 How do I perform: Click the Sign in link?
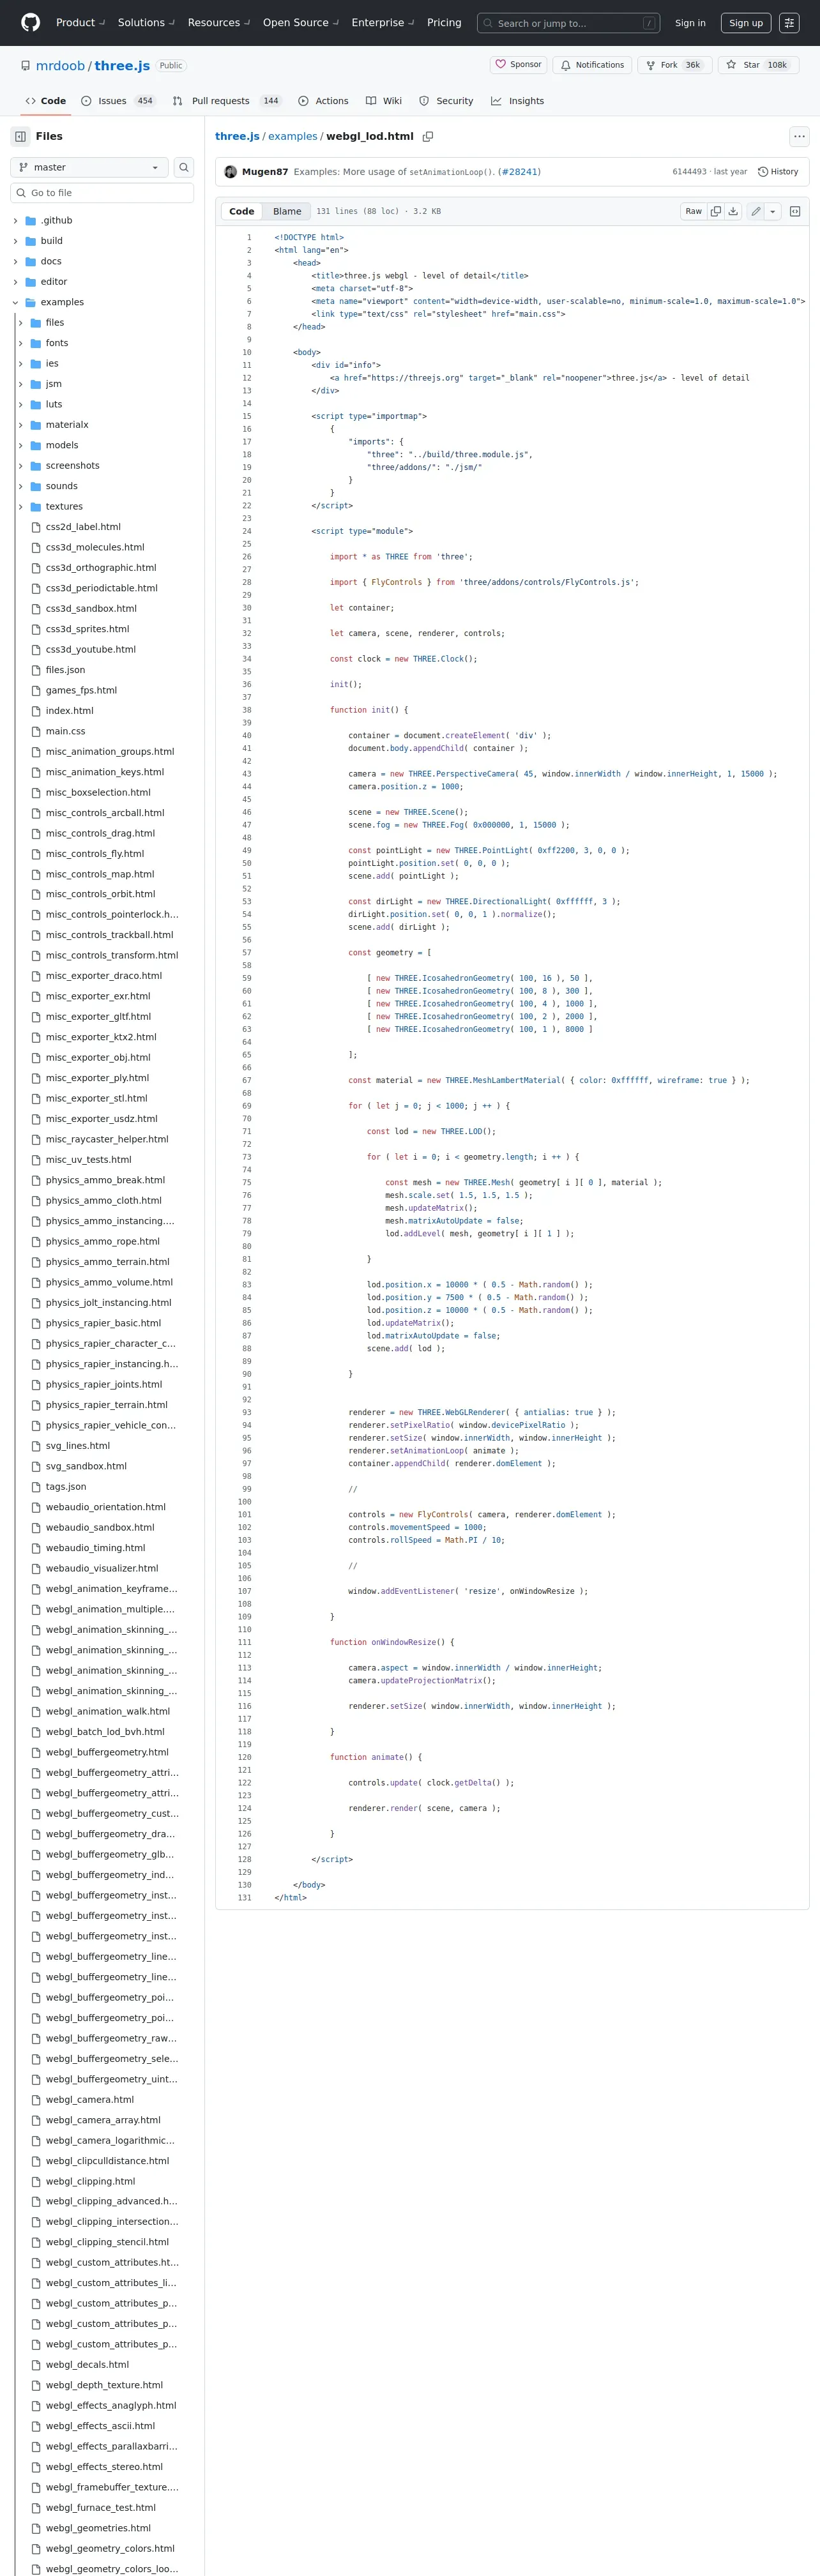coord(690,23)
